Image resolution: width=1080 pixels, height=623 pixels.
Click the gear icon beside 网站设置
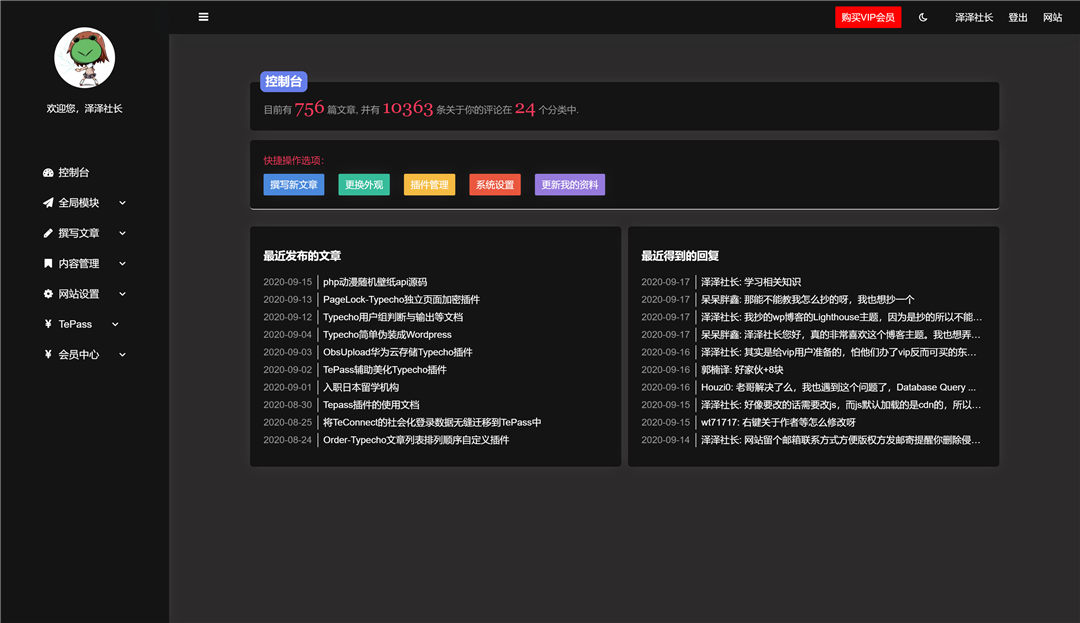[48, 293]
